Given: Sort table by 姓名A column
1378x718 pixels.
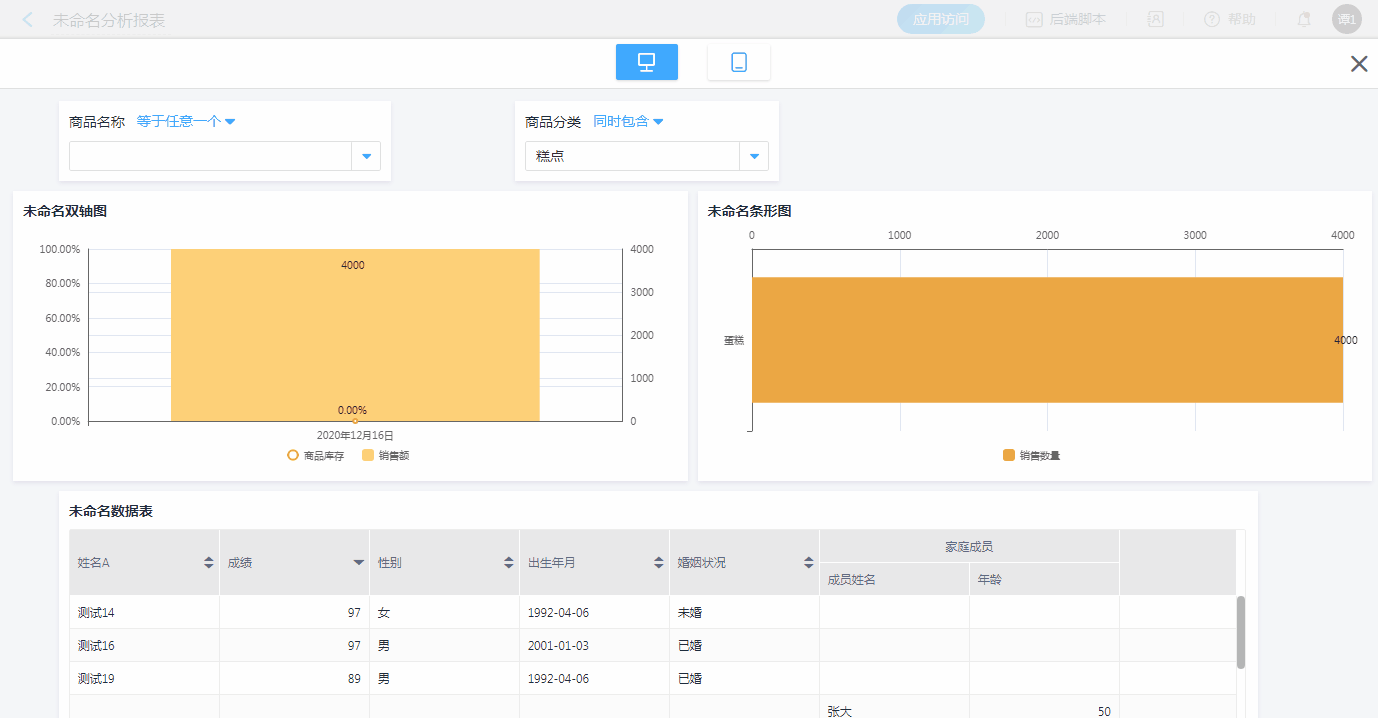Looking at the screenshot, I should 208,563.
